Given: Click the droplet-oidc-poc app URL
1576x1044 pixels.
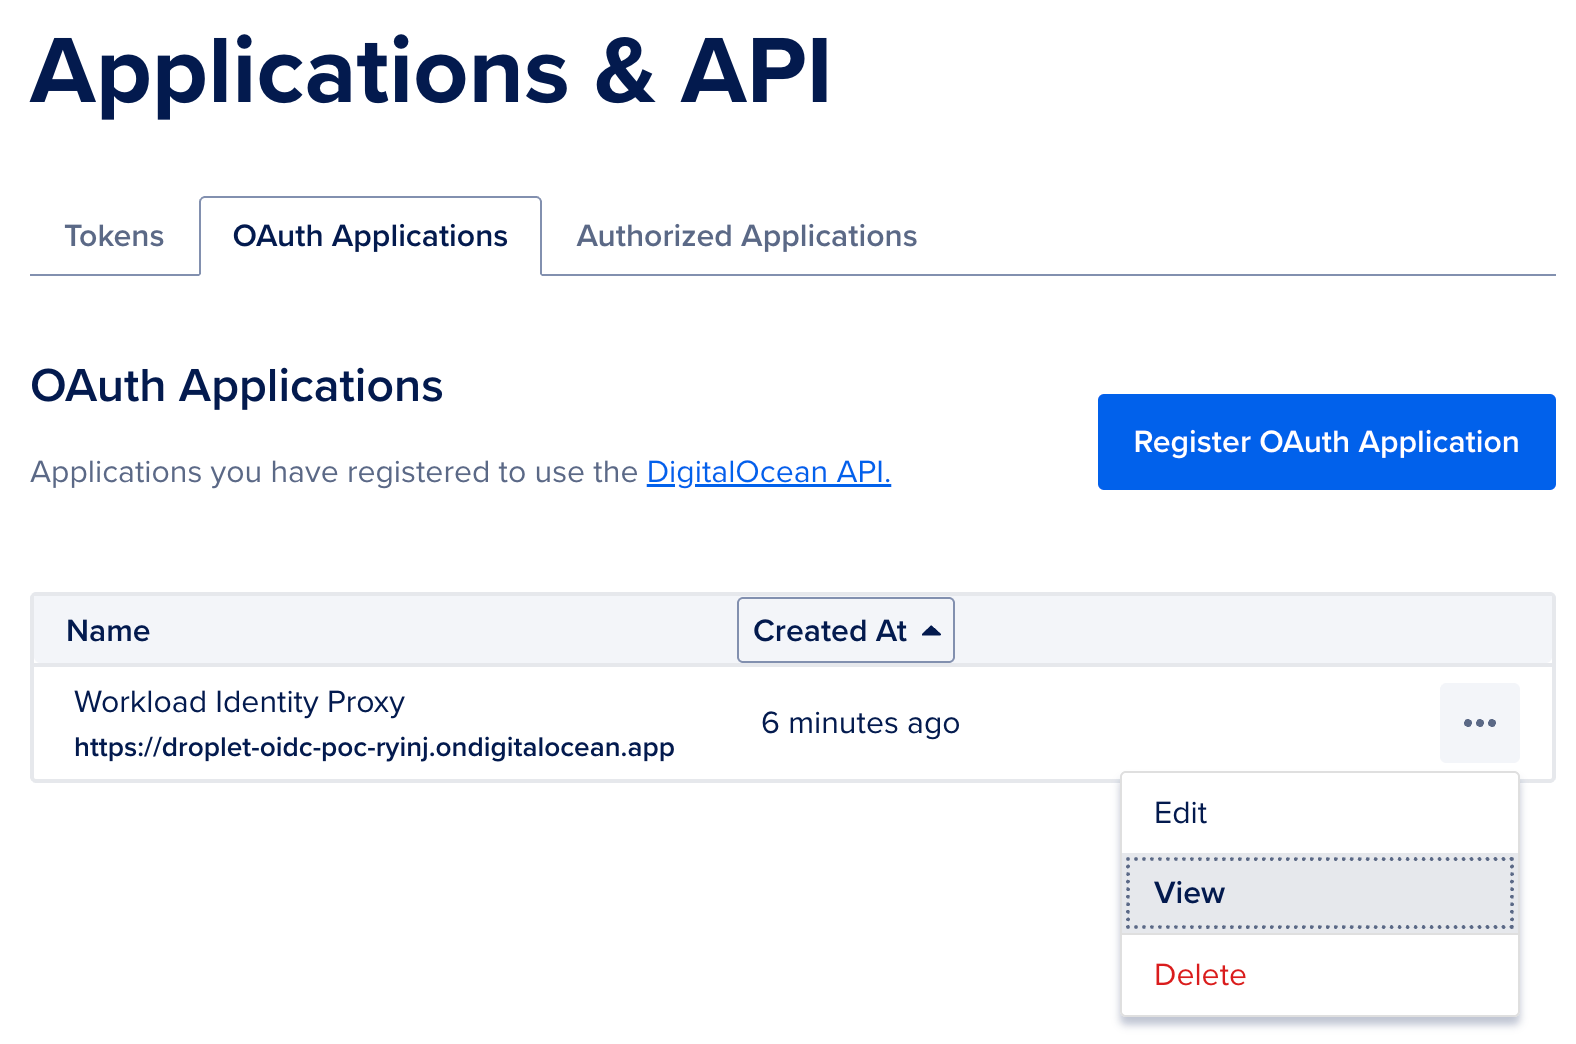Looking at the screenshot, I should pyautogui.click(x=374, y=748).
